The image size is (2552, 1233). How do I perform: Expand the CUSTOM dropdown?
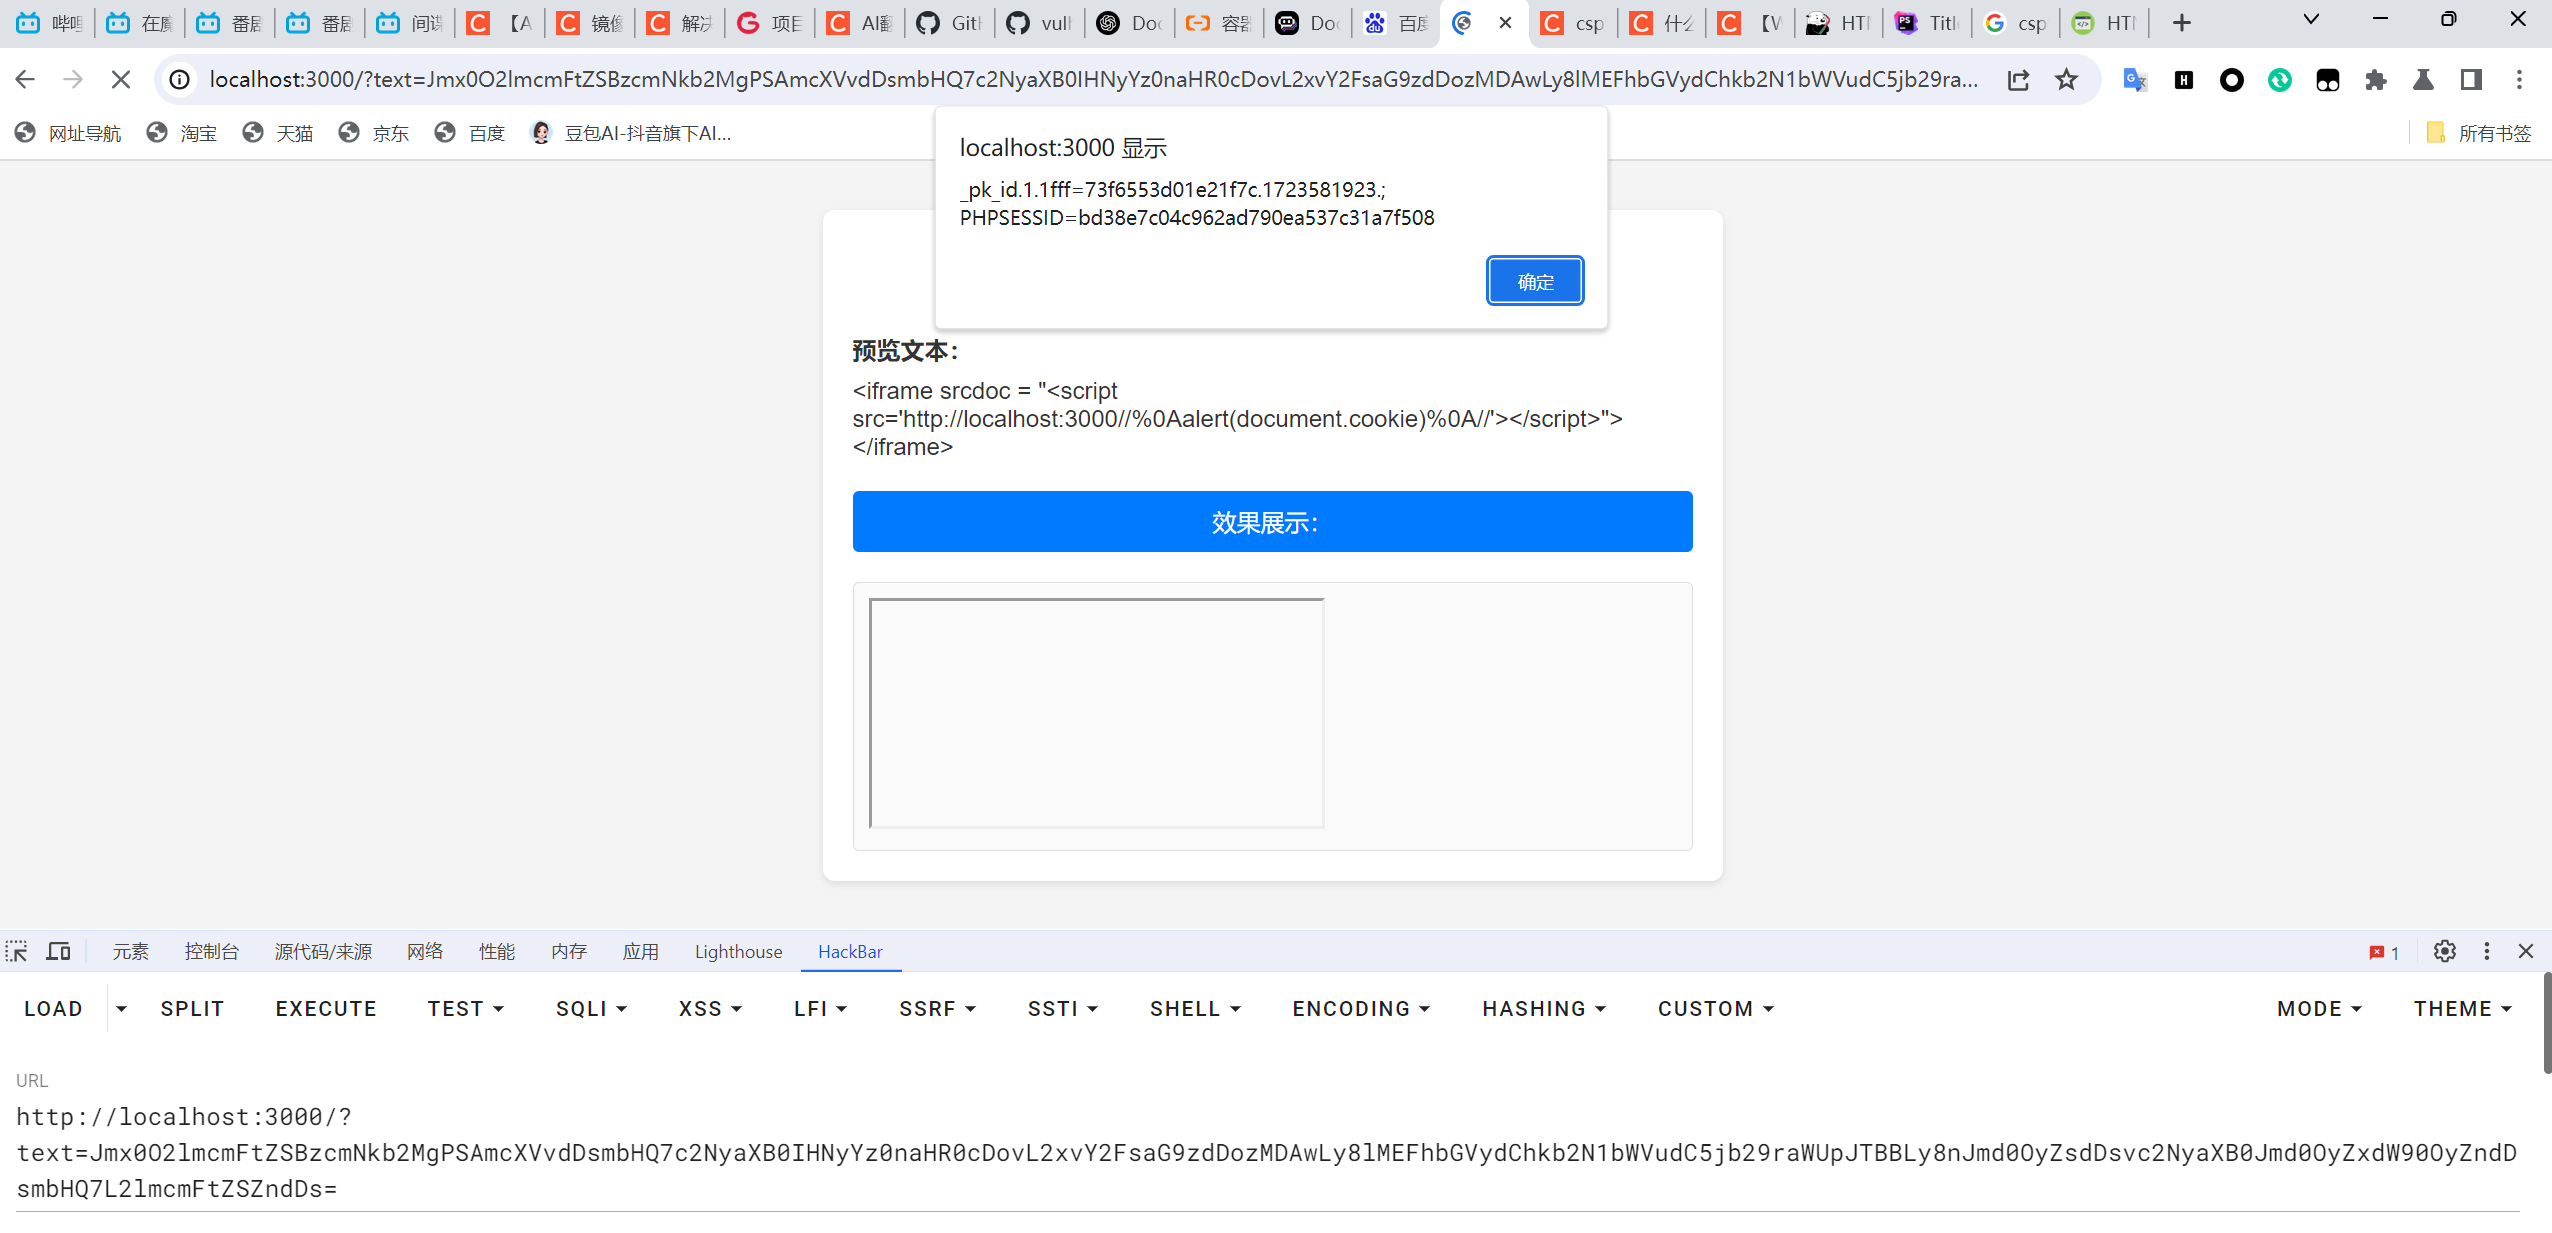1715,1009
